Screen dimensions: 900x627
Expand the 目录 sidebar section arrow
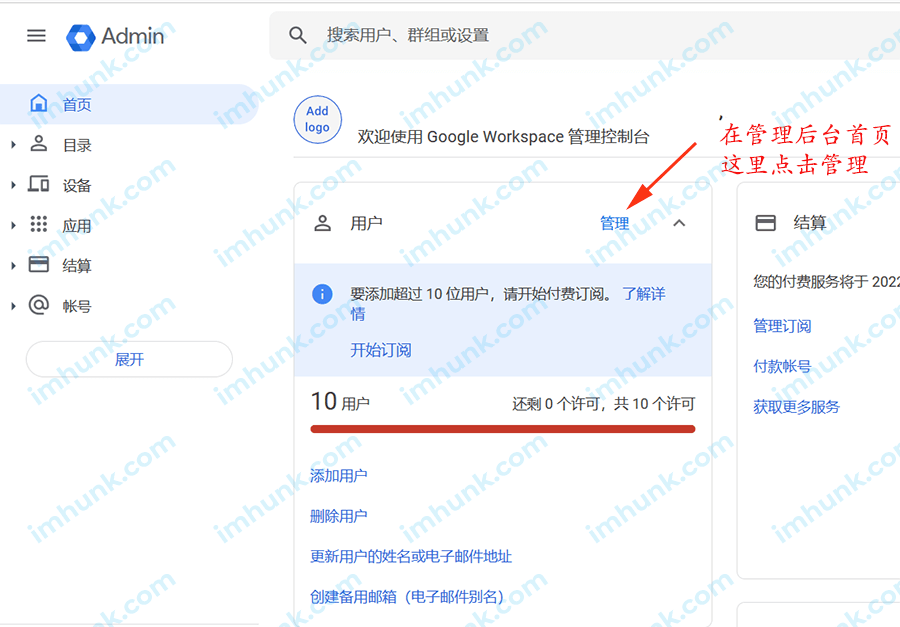point(13,145)
